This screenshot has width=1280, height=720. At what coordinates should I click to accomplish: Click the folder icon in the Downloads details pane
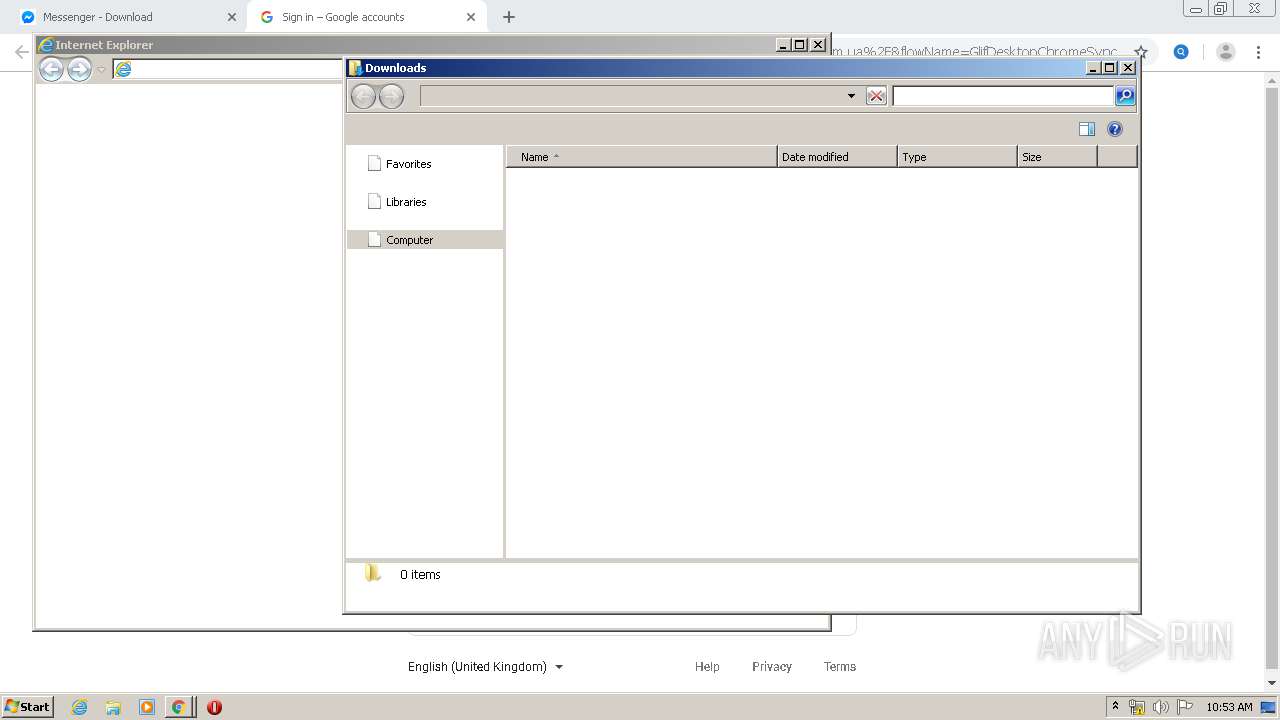click(373, 573)
